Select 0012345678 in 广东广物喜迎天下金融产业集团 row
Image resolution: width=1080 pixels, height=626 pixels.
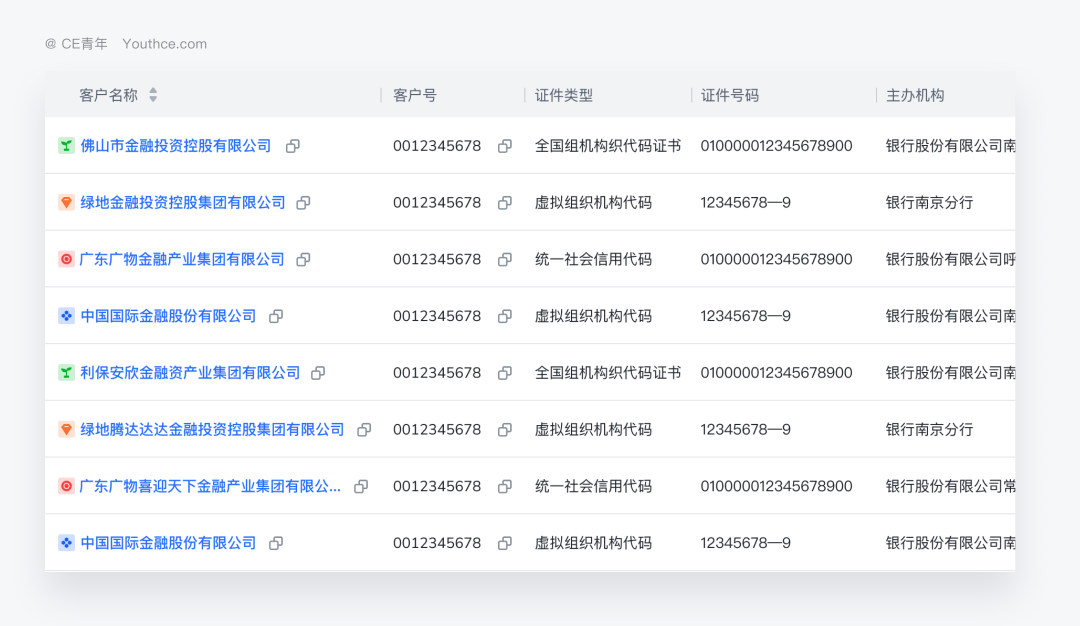(x=437, y=486)
